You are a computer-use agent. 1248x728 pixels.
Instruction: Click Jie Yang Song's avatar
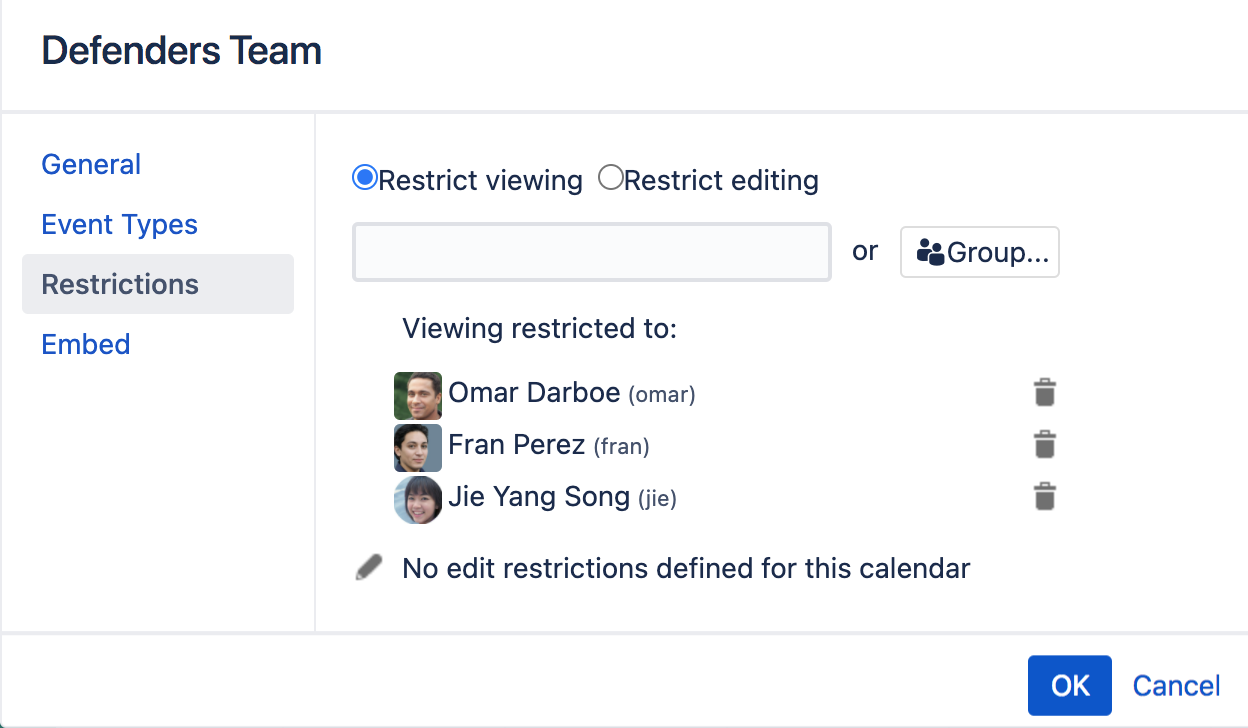[418, 500]
